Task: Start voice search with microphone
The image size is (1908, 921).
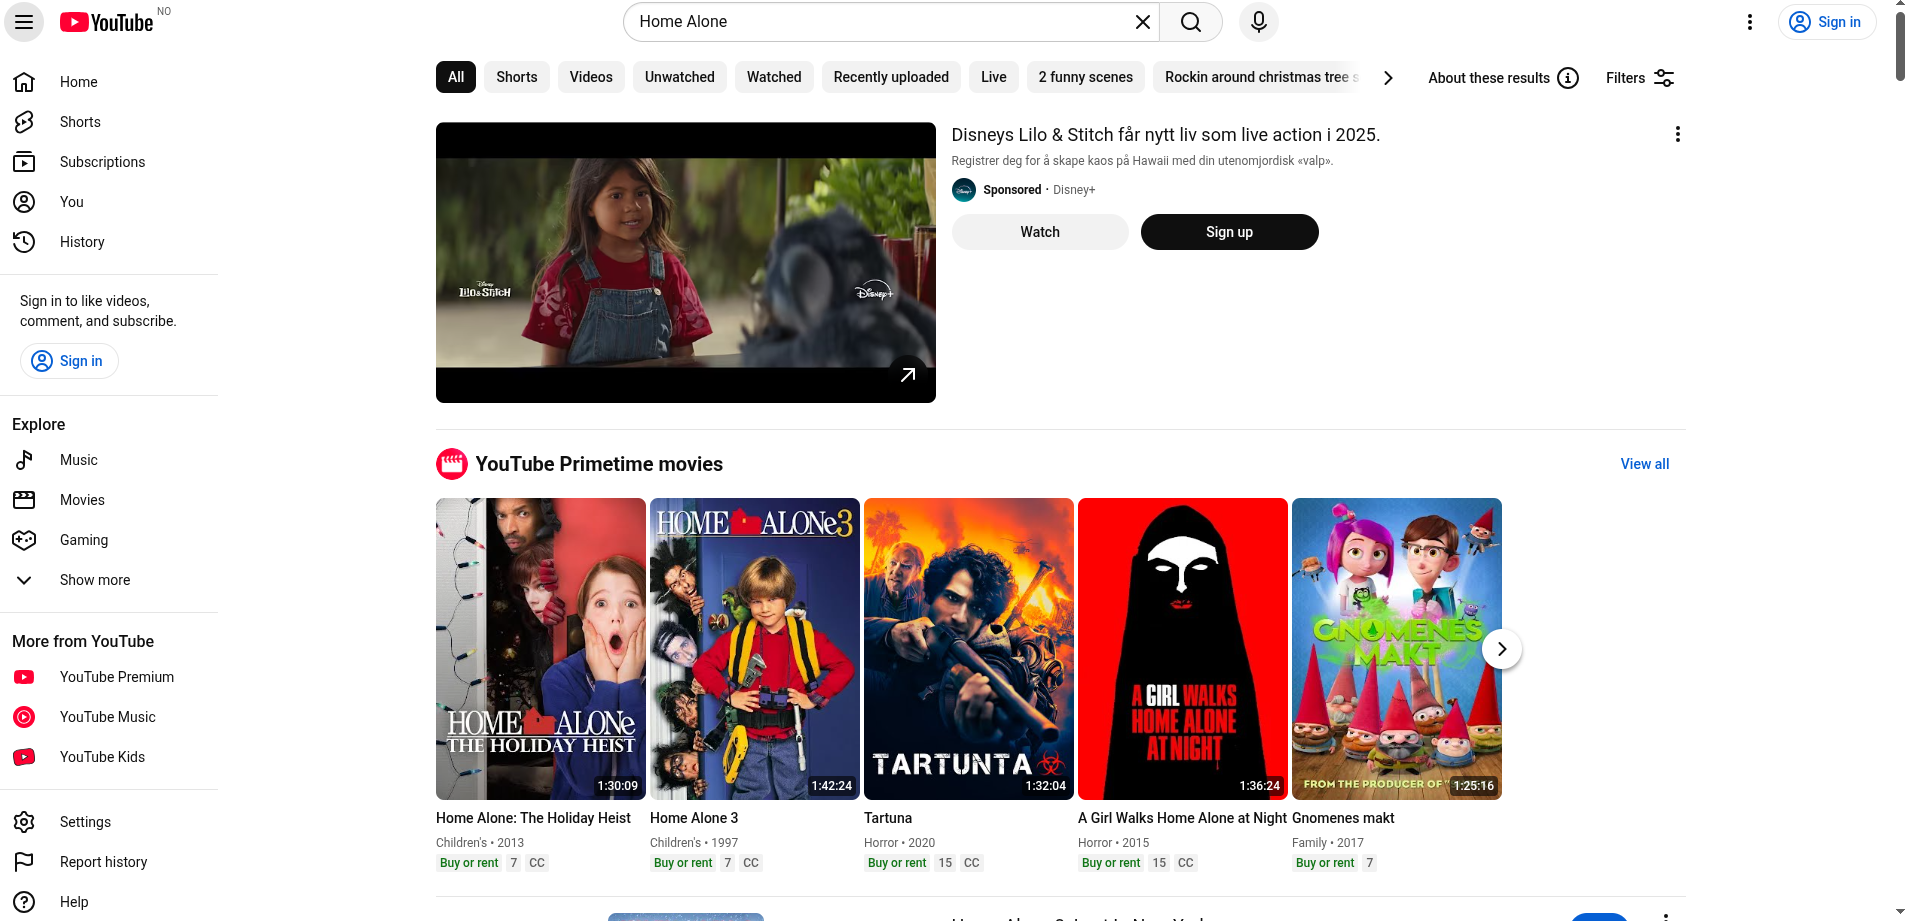Action: 1258,22
